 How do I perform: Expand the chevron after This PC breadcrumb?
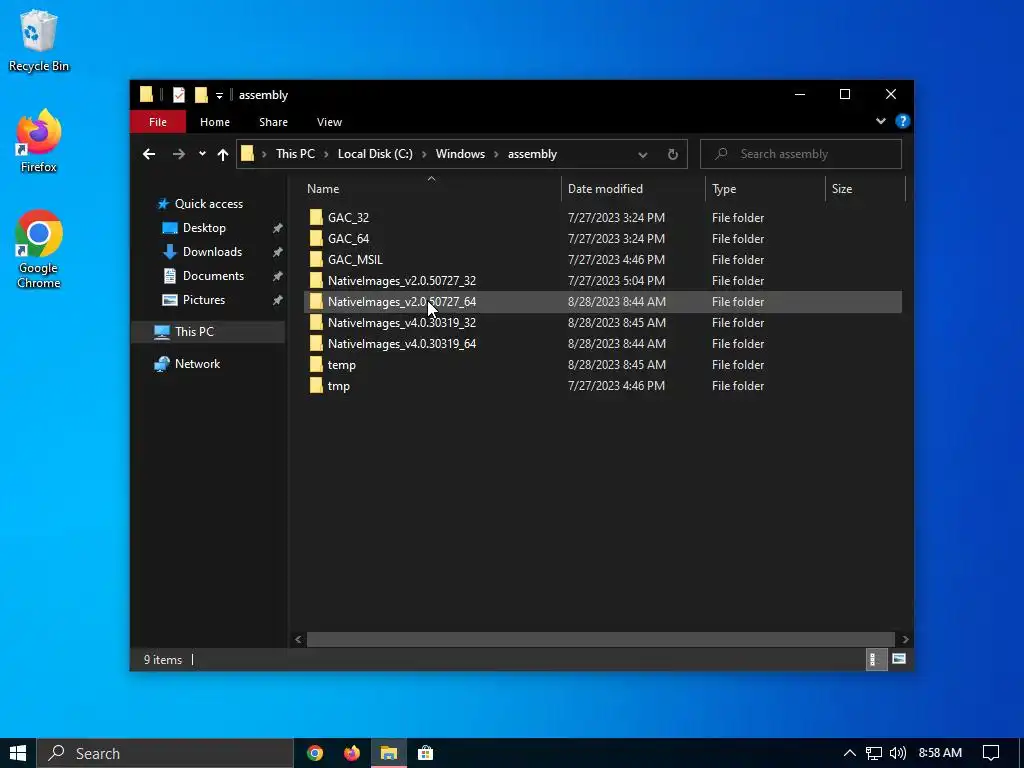pyautogui.click(x=326, y=154)
